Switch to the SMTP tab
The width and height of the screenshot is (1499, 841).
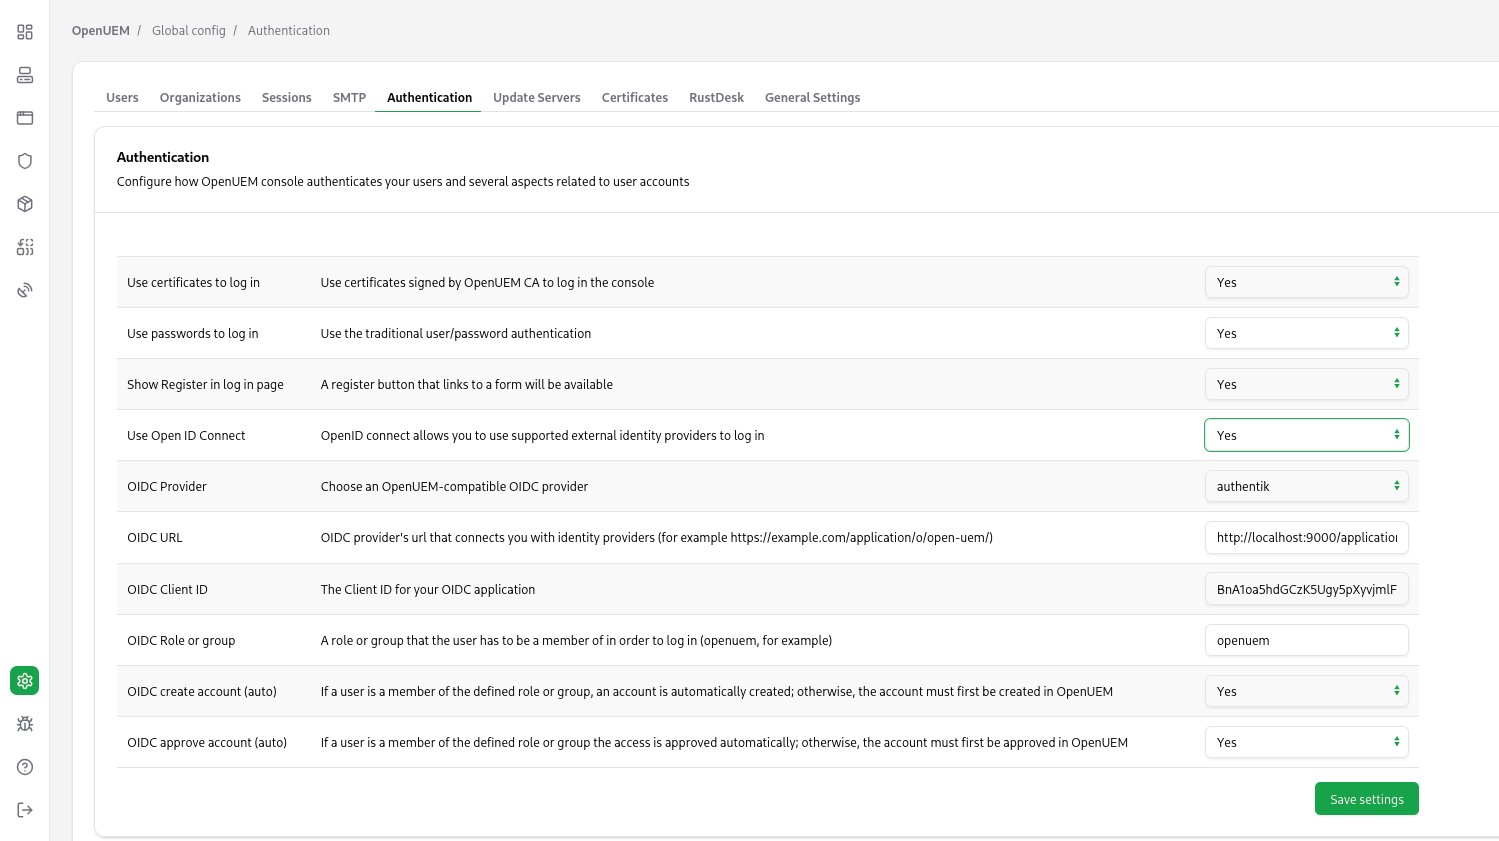349,97
